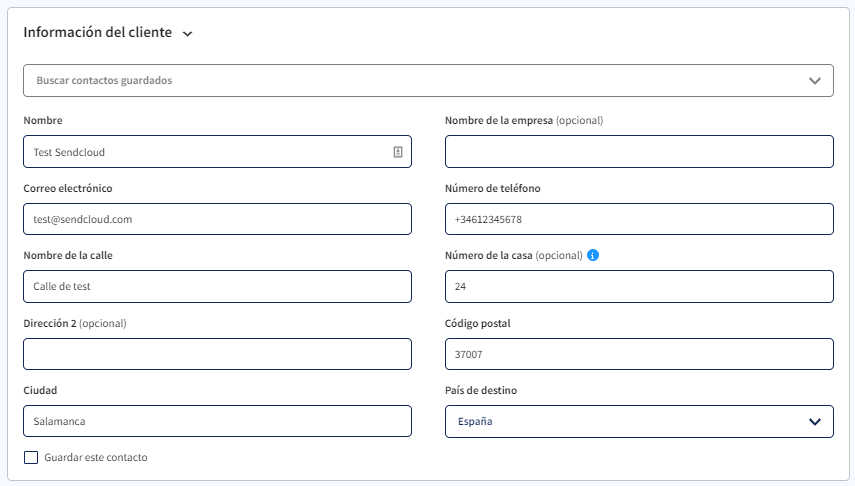Click the Número de teléfono input field
The image size is (855, 486).
[639, 219]
